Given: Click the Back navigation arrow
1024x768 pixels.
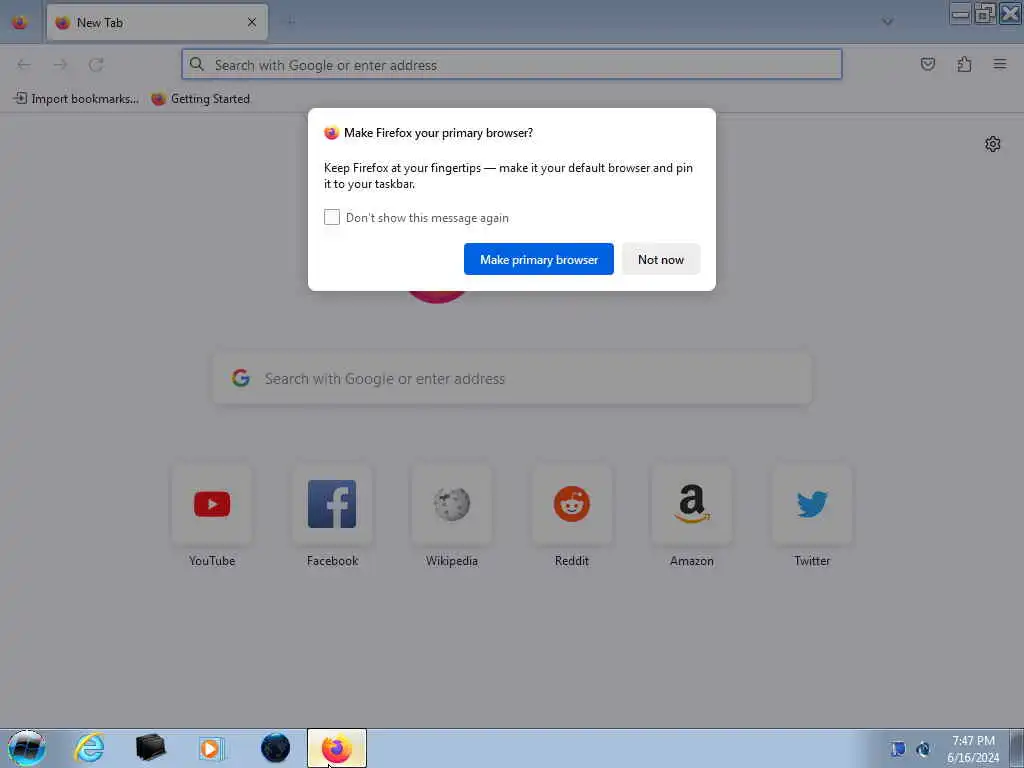Looking at the screenshot, I should pos(24,65).
